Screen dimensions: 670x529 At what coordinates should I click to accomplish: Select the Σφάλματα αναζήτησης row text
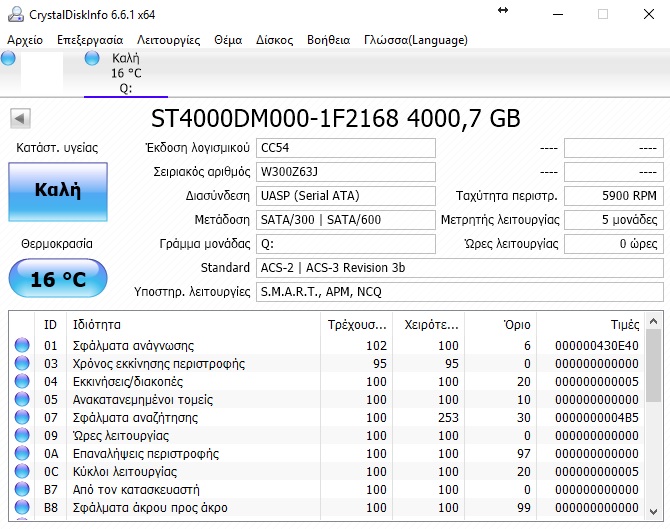135,417
